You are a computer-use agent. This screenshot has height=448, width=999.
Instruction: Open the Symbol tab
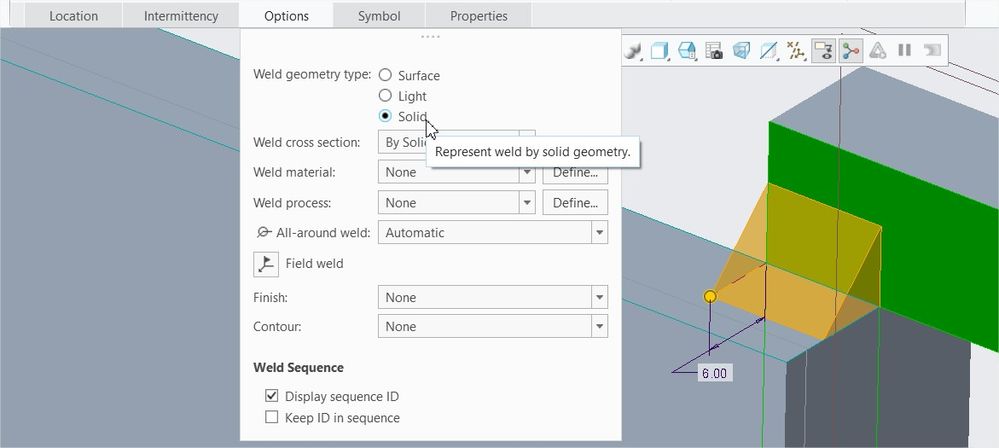point(379,16)
